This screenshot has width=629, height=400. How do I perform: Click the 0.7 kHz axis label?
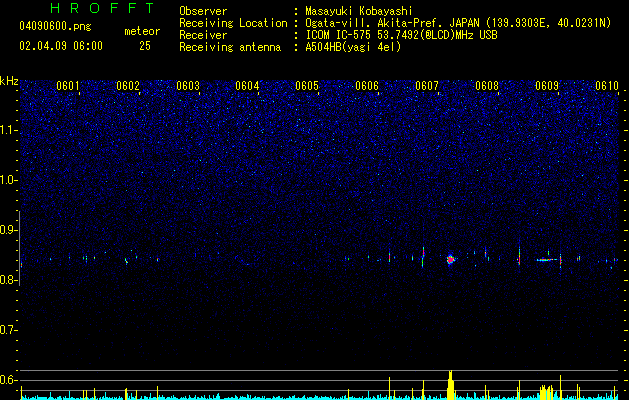pyautogui.click(x=7, y=330)
